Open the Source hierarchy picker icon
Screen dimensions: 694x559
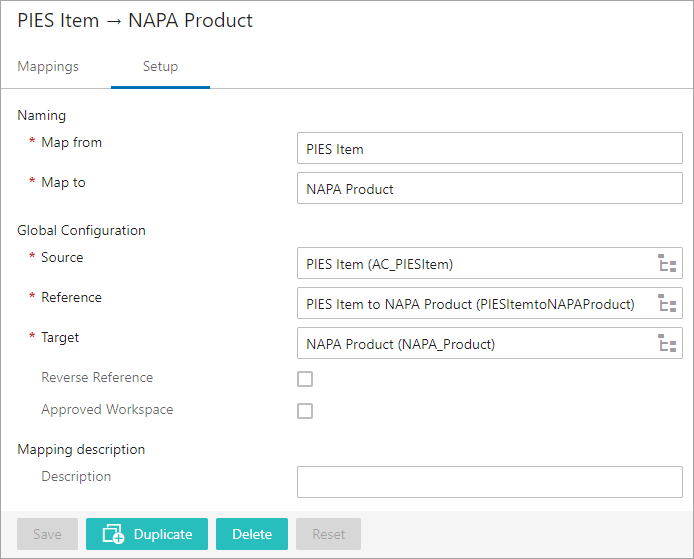667,263
